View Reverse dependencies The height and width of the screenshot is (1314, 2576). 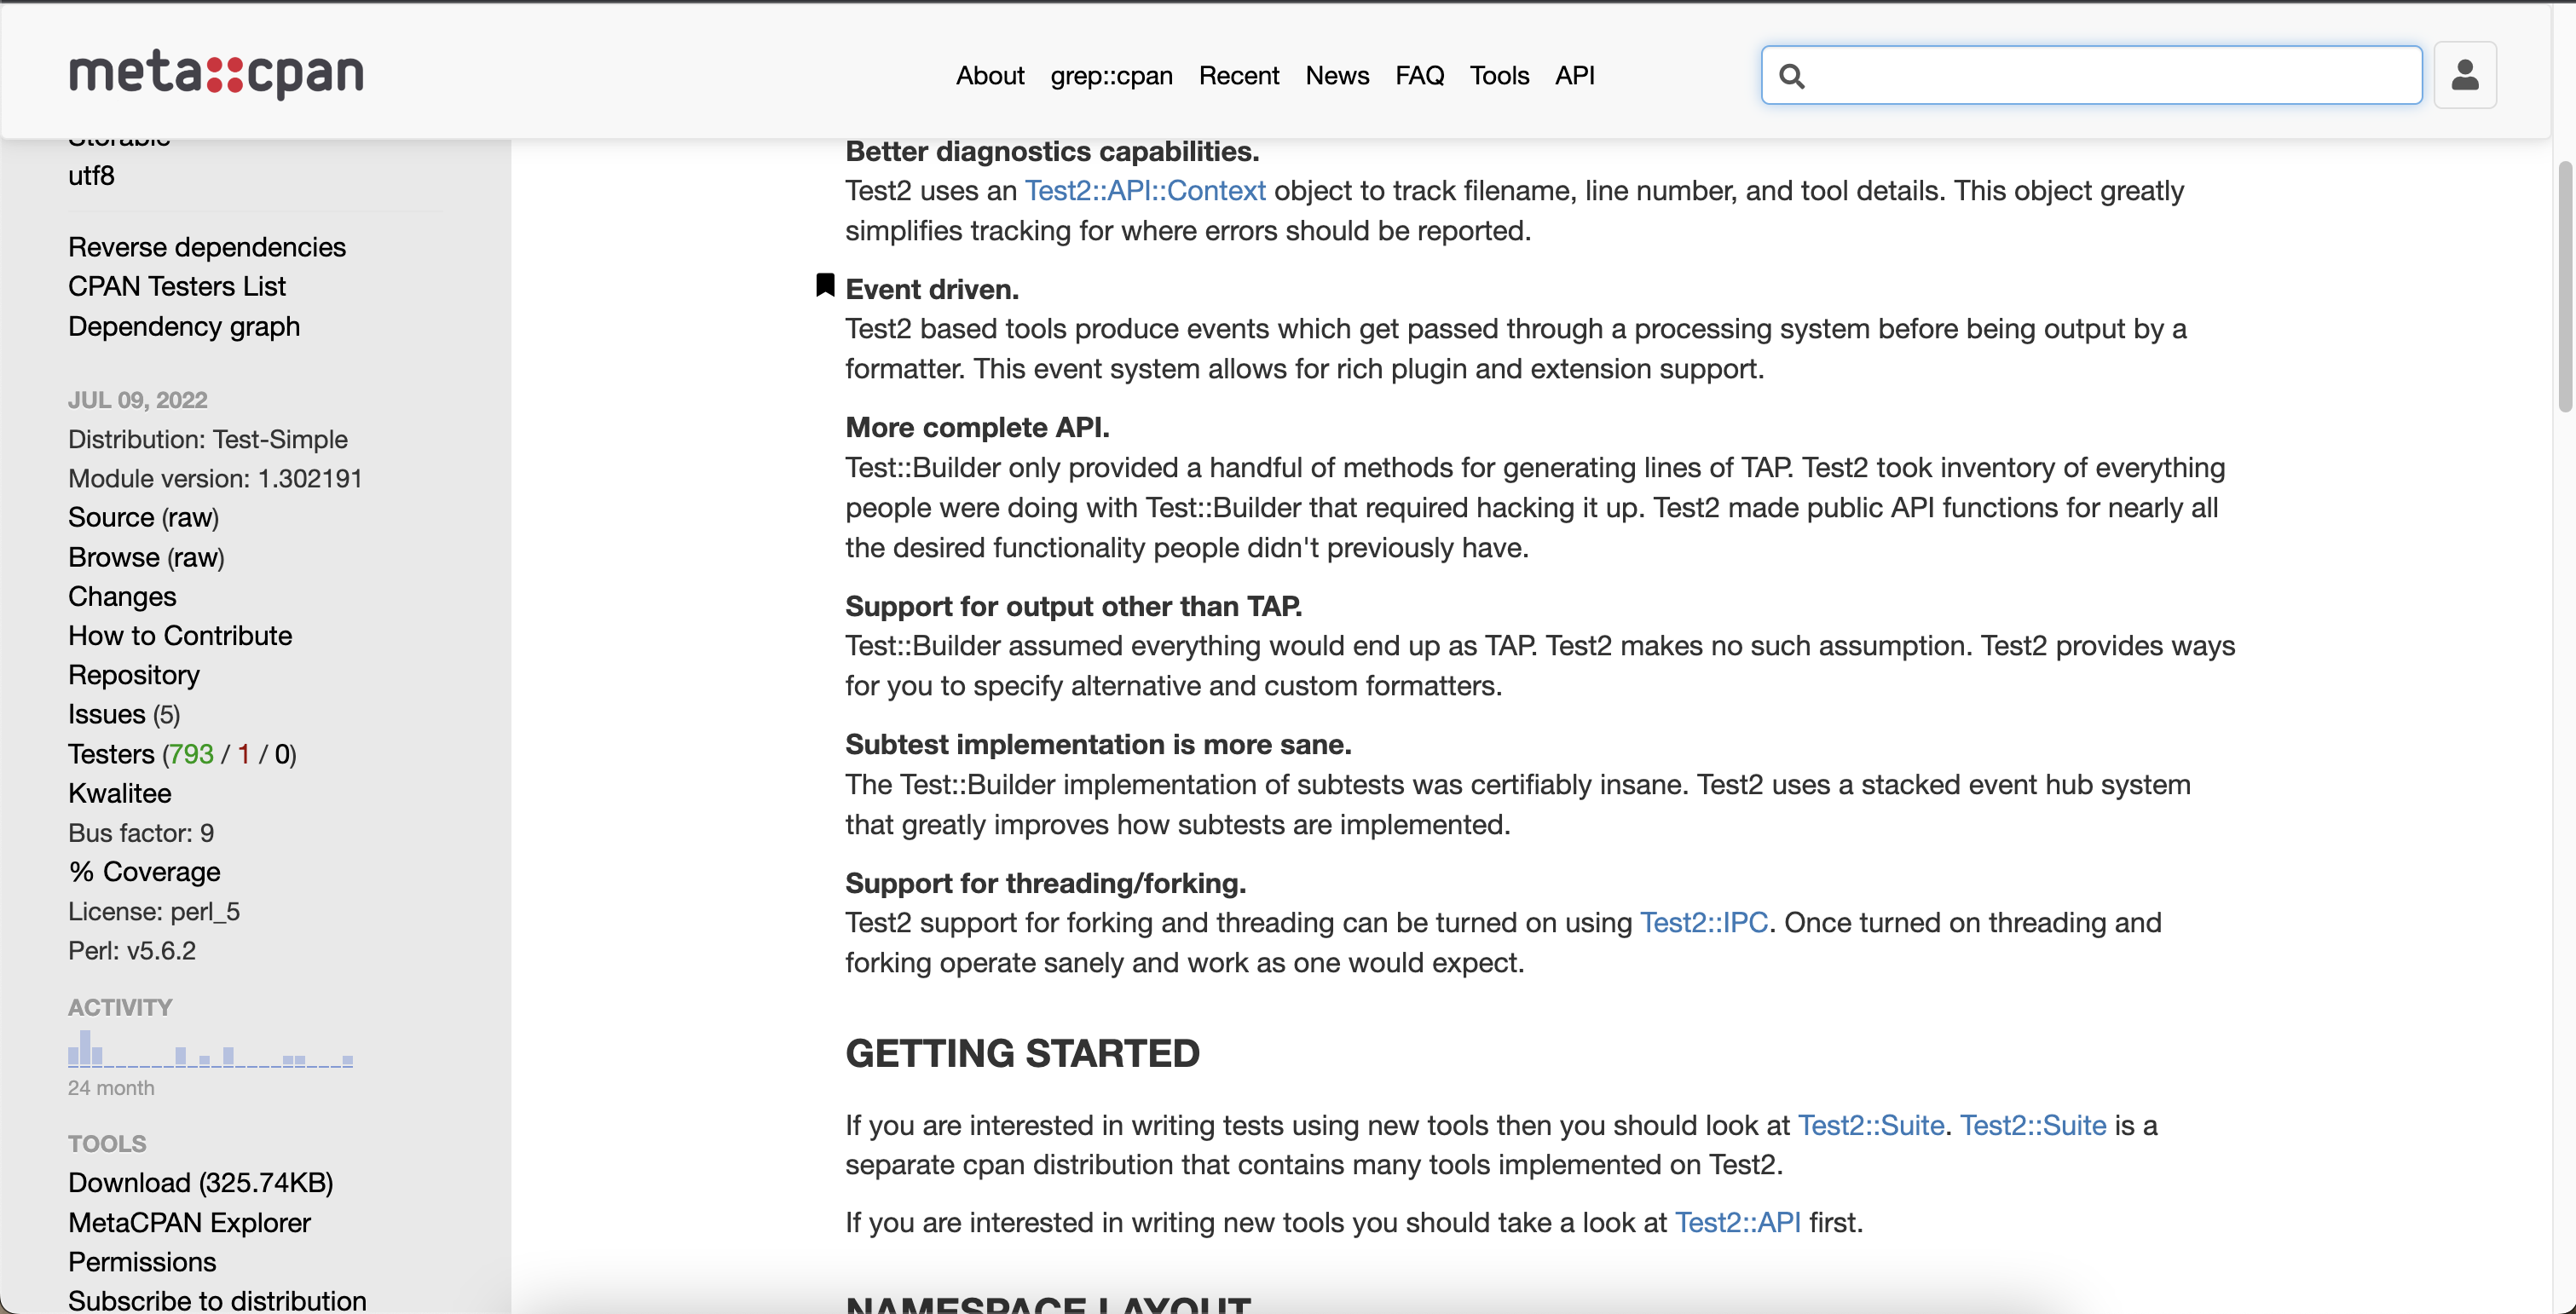207,247
